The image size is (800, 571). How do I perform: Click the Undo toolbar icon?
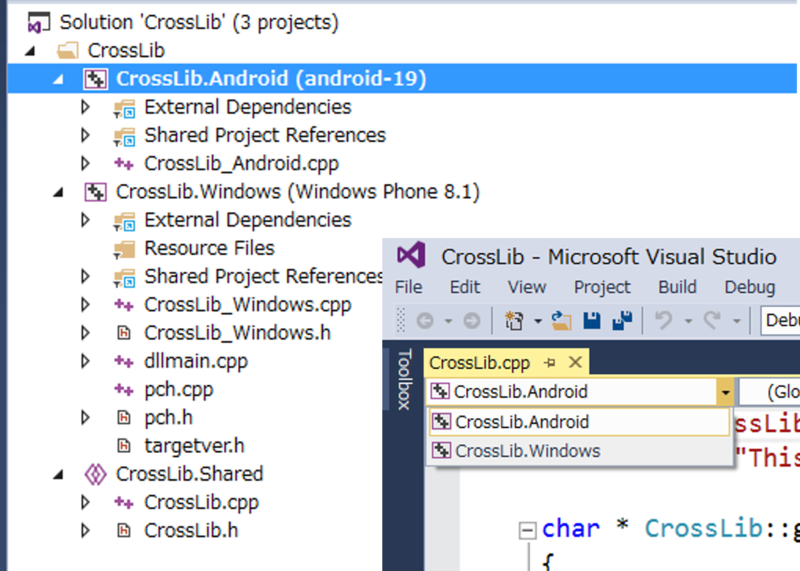tap(664, 321)
